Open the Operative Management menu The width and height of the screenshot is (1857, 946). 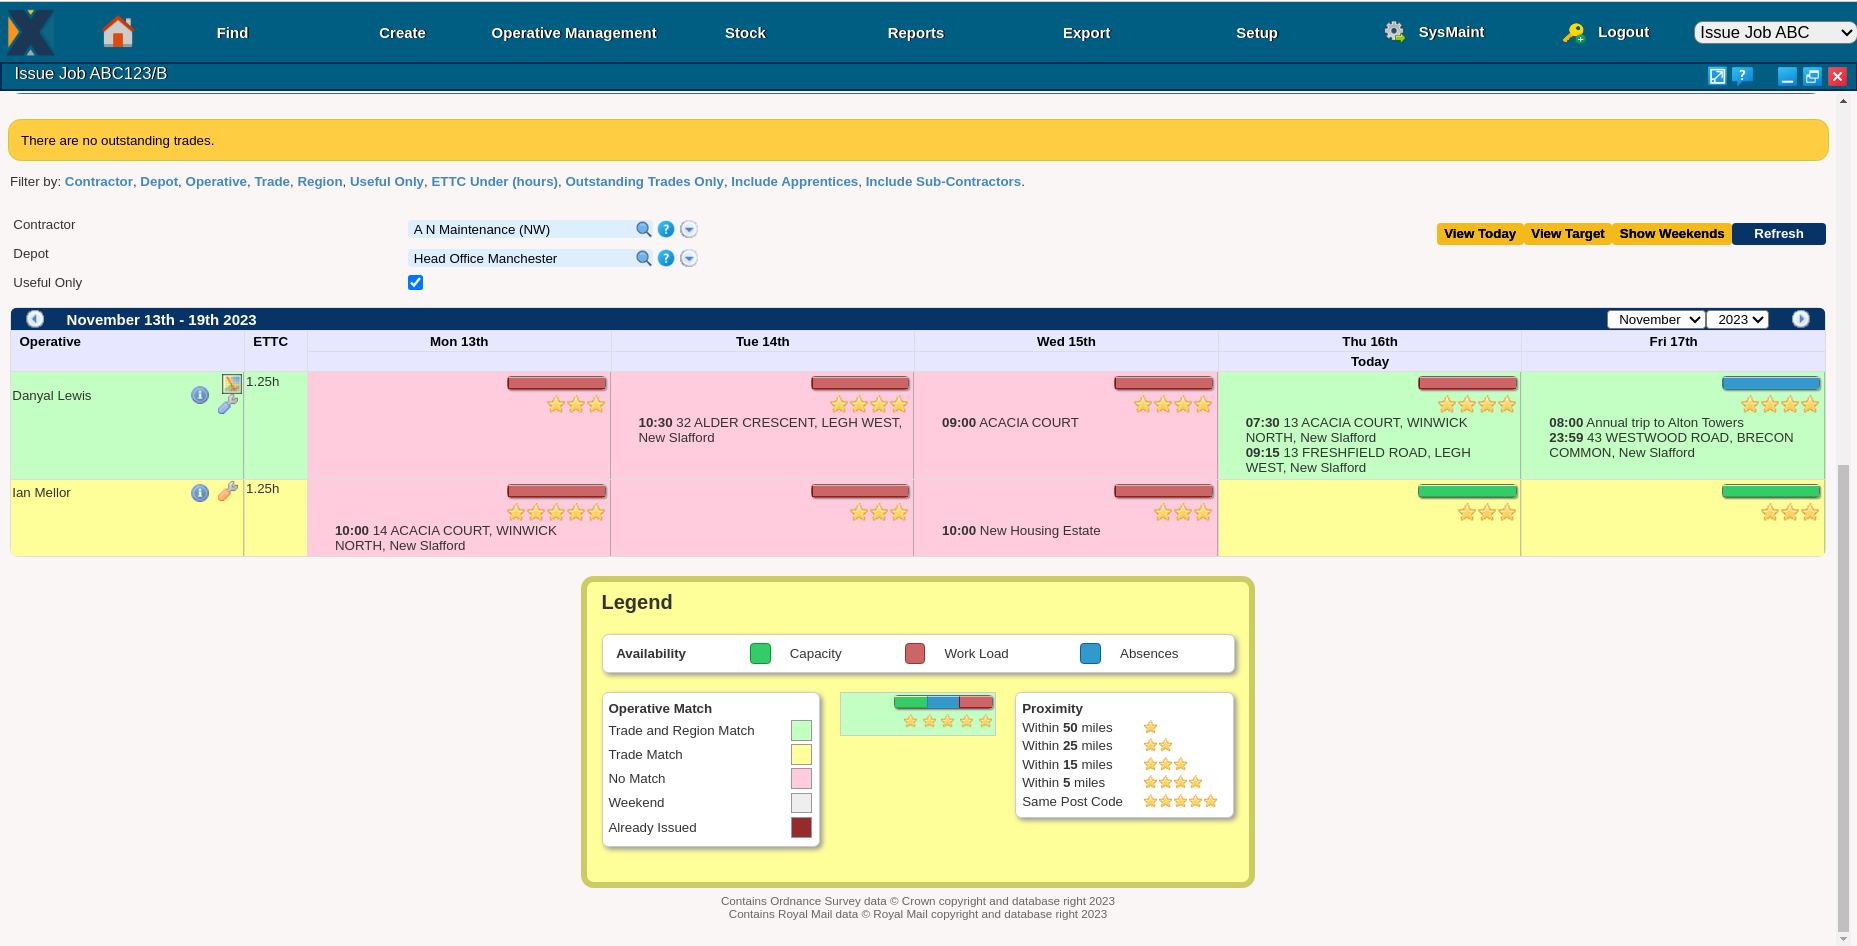pyautogui.click(x=573, y=32)
